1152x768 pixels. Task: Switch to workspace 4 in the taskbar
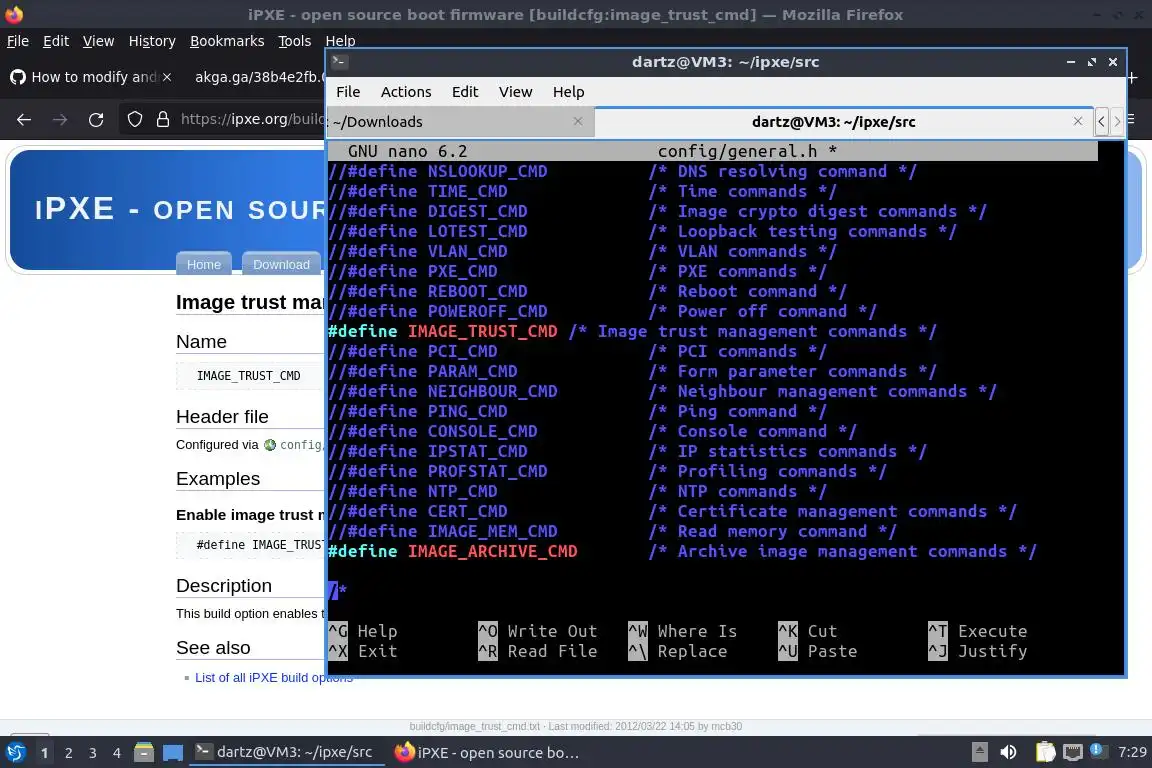[117, 753]
